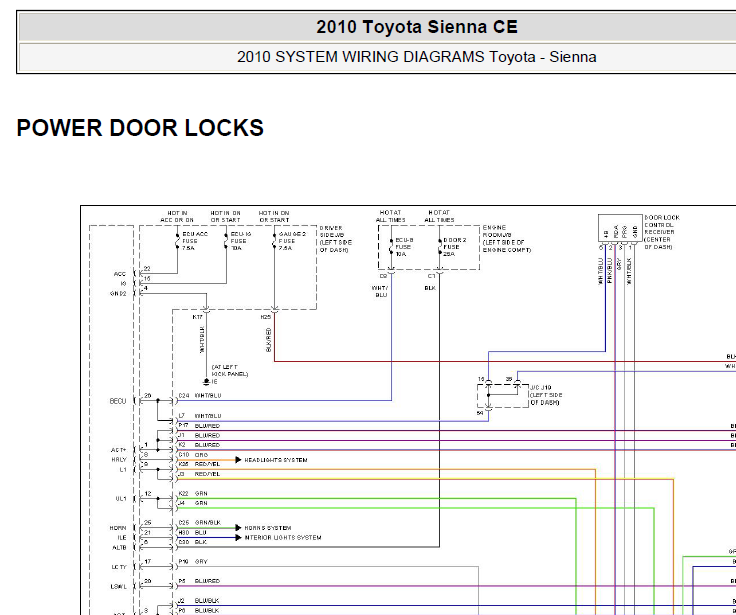This screenshot has width=736, height=615.
Task: Click the "C1" connector label under DOOR 2 fuse
Action: [x=431, y=276]
